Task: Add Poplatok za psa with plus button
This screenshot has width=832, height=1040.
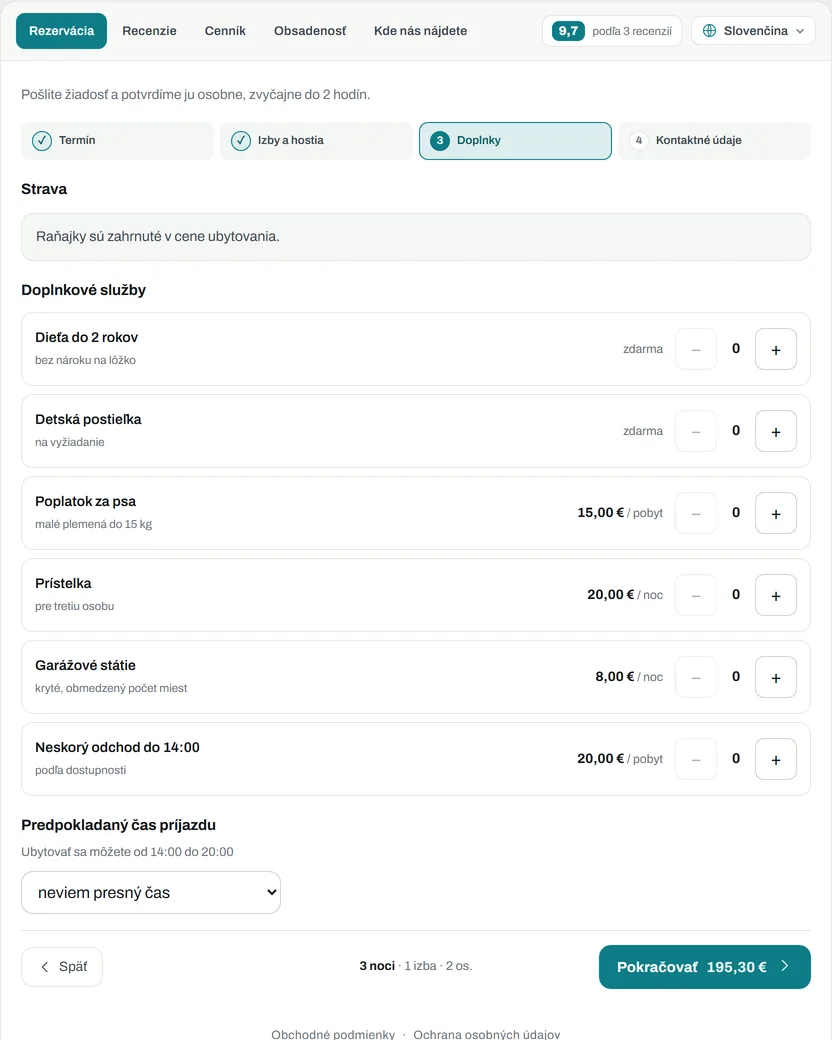Action: pos(776,513)
